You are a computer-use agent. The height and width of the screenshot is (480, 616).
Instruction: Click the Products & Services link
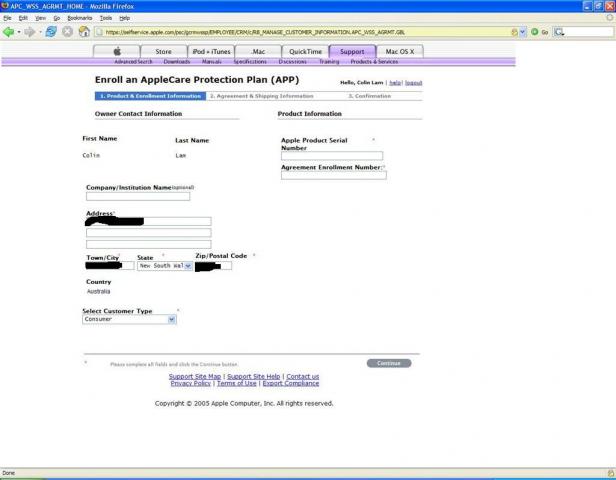click(x=374, y=62)
